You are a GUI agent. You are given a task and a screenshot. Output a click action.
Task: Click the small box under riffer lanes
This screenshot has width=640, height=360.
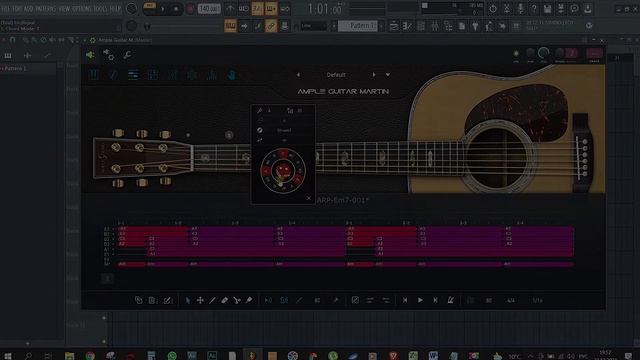pyautogui.click(x=107, y=279)
